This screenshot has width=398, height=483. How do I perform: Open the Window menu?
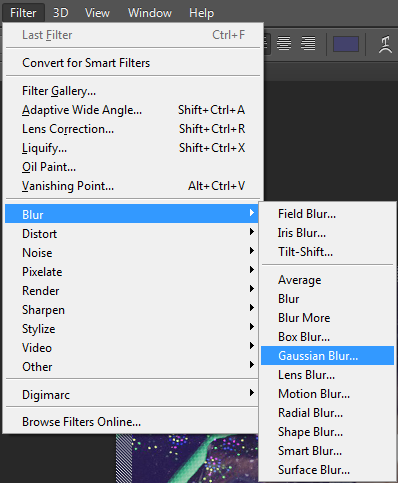(150, 13)
